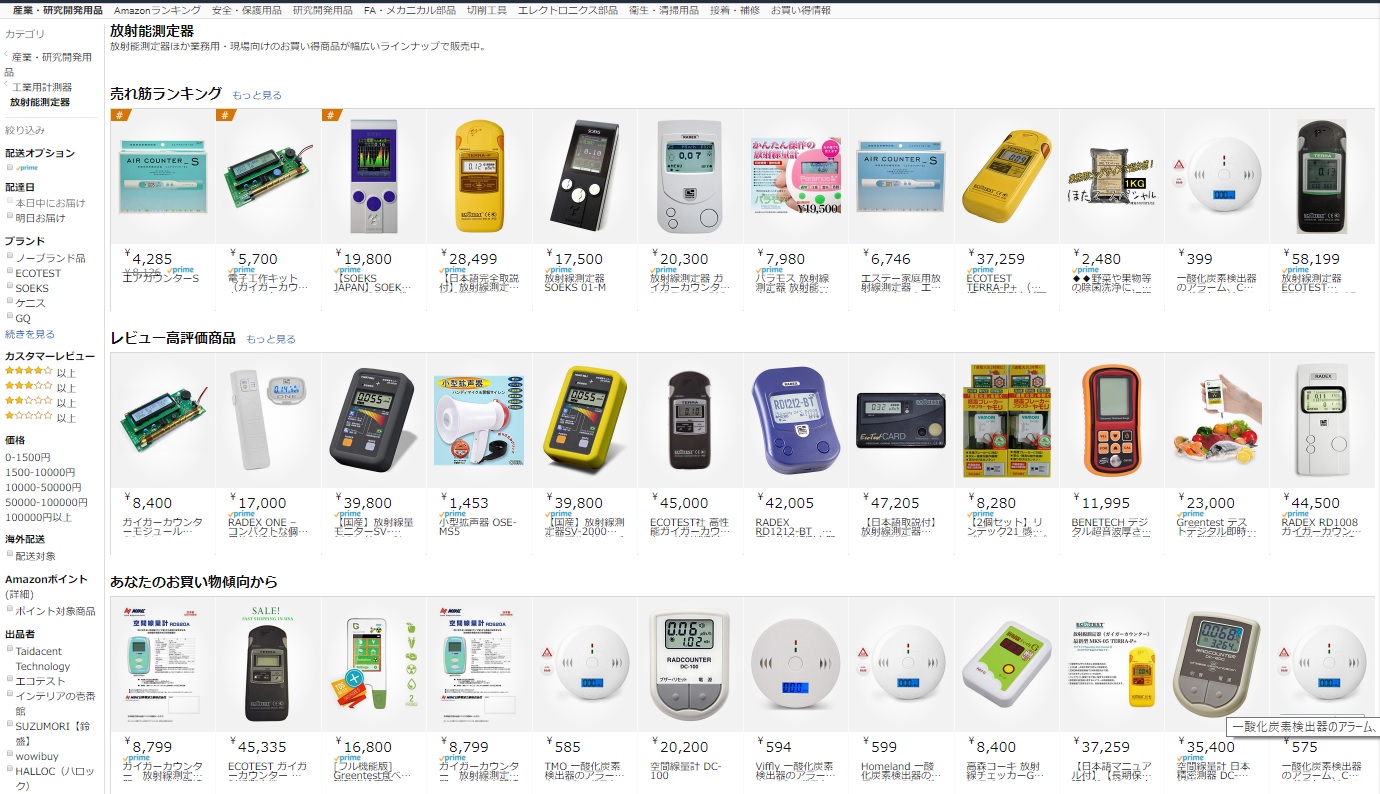1380x794 pixels.
Task: Select four stars and up review filter
Action: click(29, 372)
